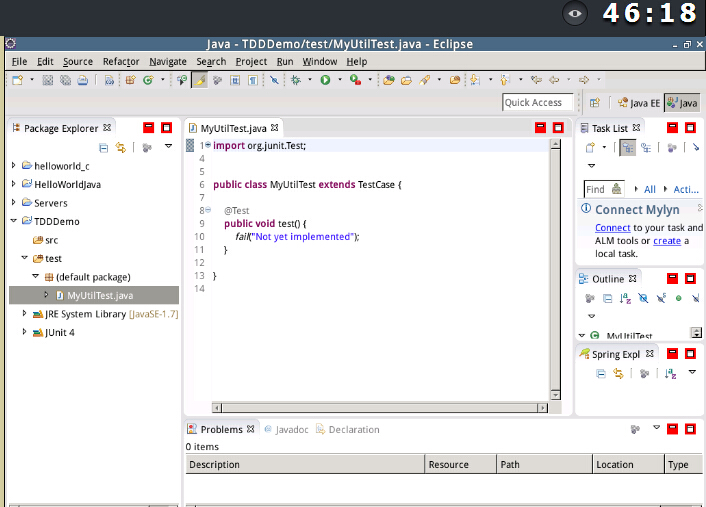This screenshot has height=507, width=706.
Task: Open Package Explorer view menu triangle
Action: [168, 146]
